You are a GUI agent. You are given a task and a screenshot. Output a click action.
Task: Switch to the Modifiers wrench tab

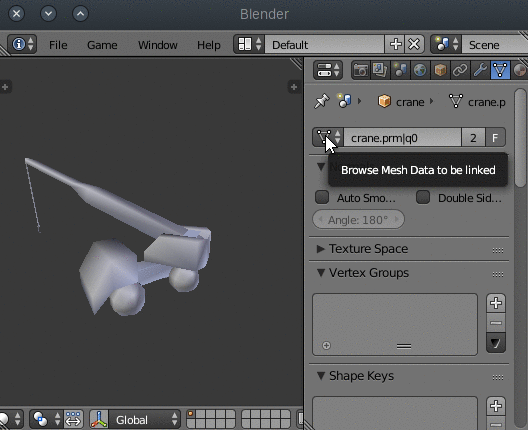coord(480,70)
